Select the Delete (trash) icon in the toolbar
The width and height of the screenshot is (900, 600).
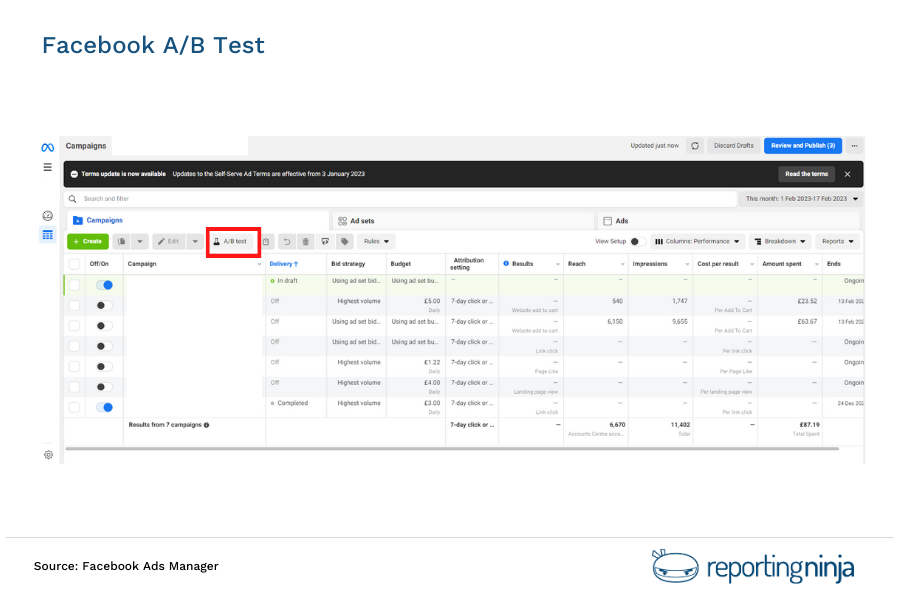pos(306,241)
